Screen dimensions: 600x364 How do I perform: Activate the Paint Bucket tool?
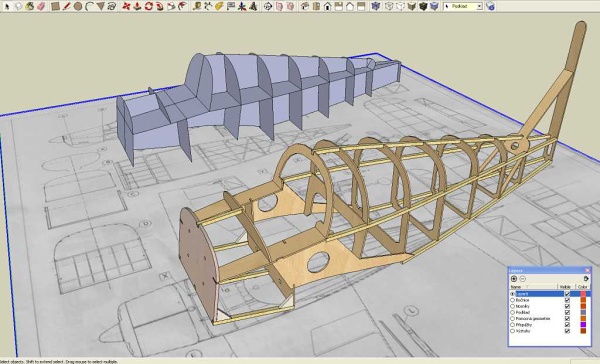(x=29, y=6)
